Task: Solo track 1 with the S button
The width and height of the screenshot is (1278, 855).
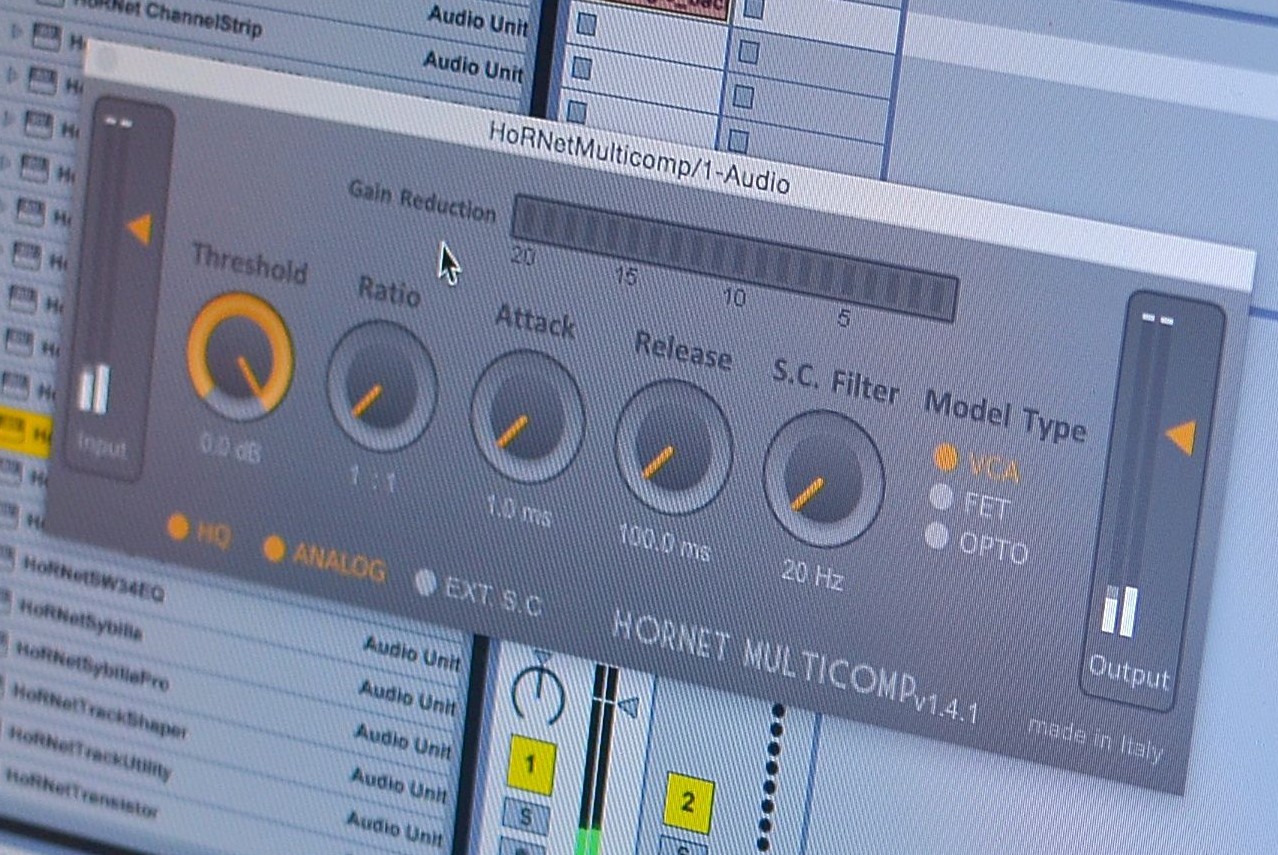Action: tap(525, 814)
